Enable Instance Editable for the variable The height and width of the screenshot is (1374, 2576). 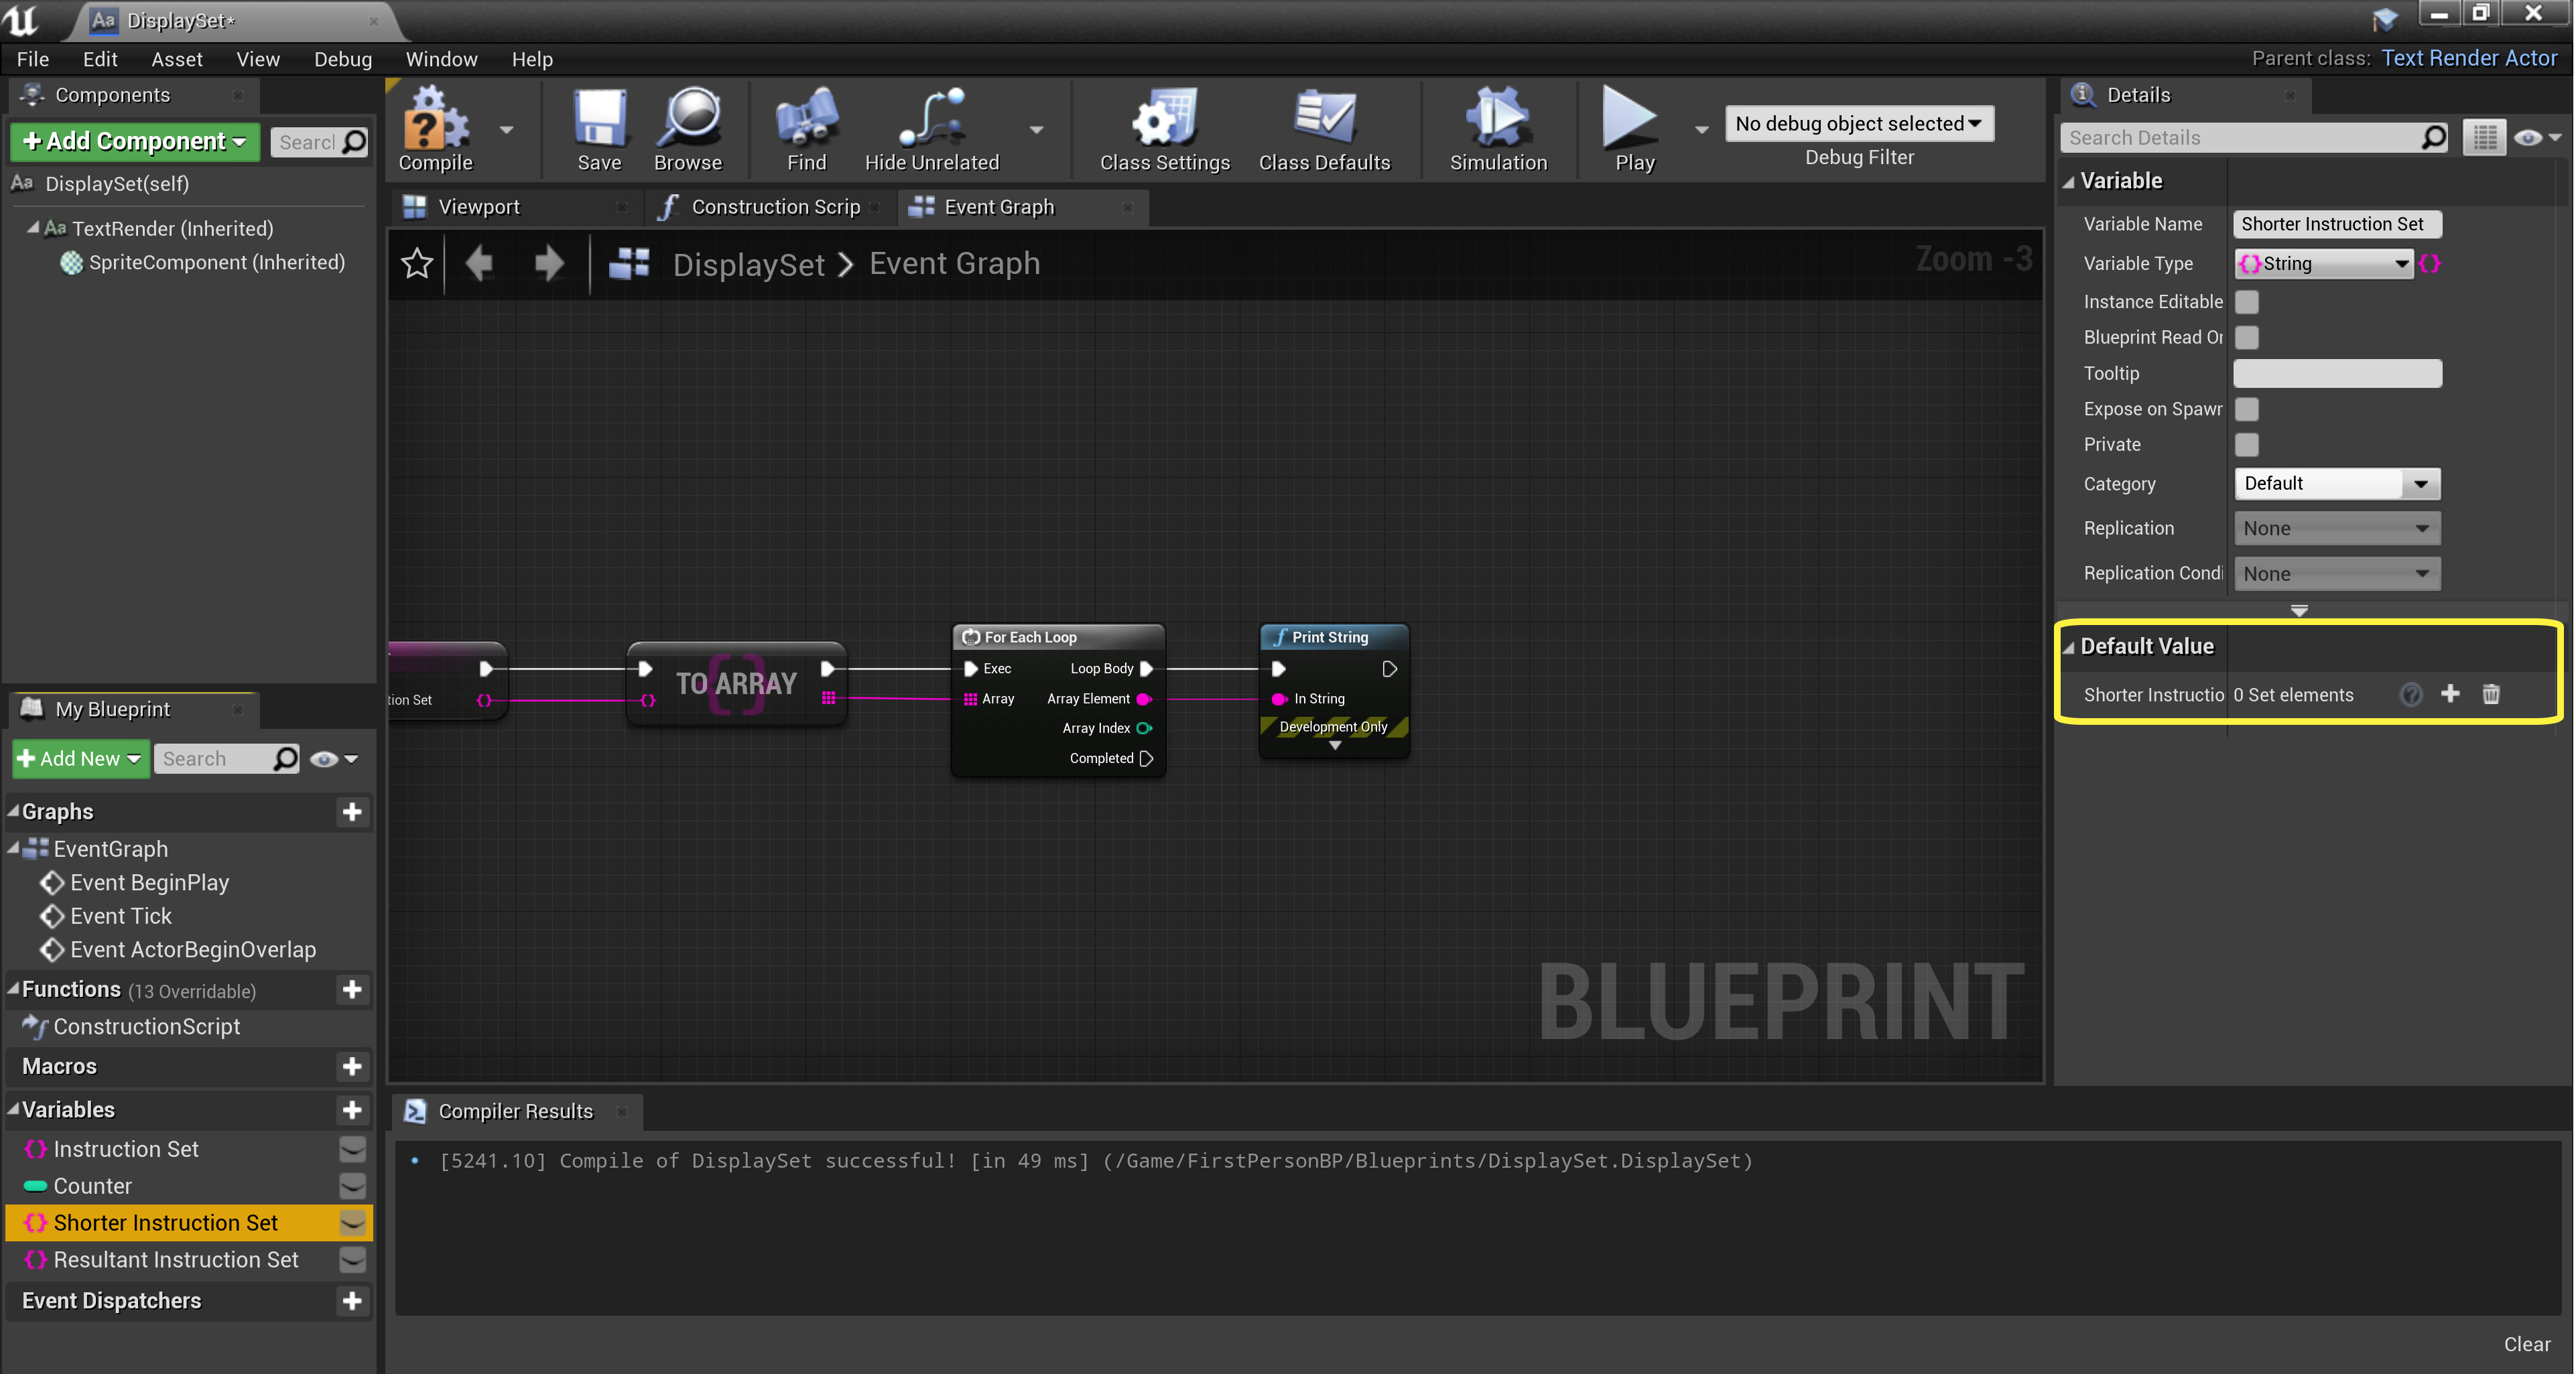2247,301
